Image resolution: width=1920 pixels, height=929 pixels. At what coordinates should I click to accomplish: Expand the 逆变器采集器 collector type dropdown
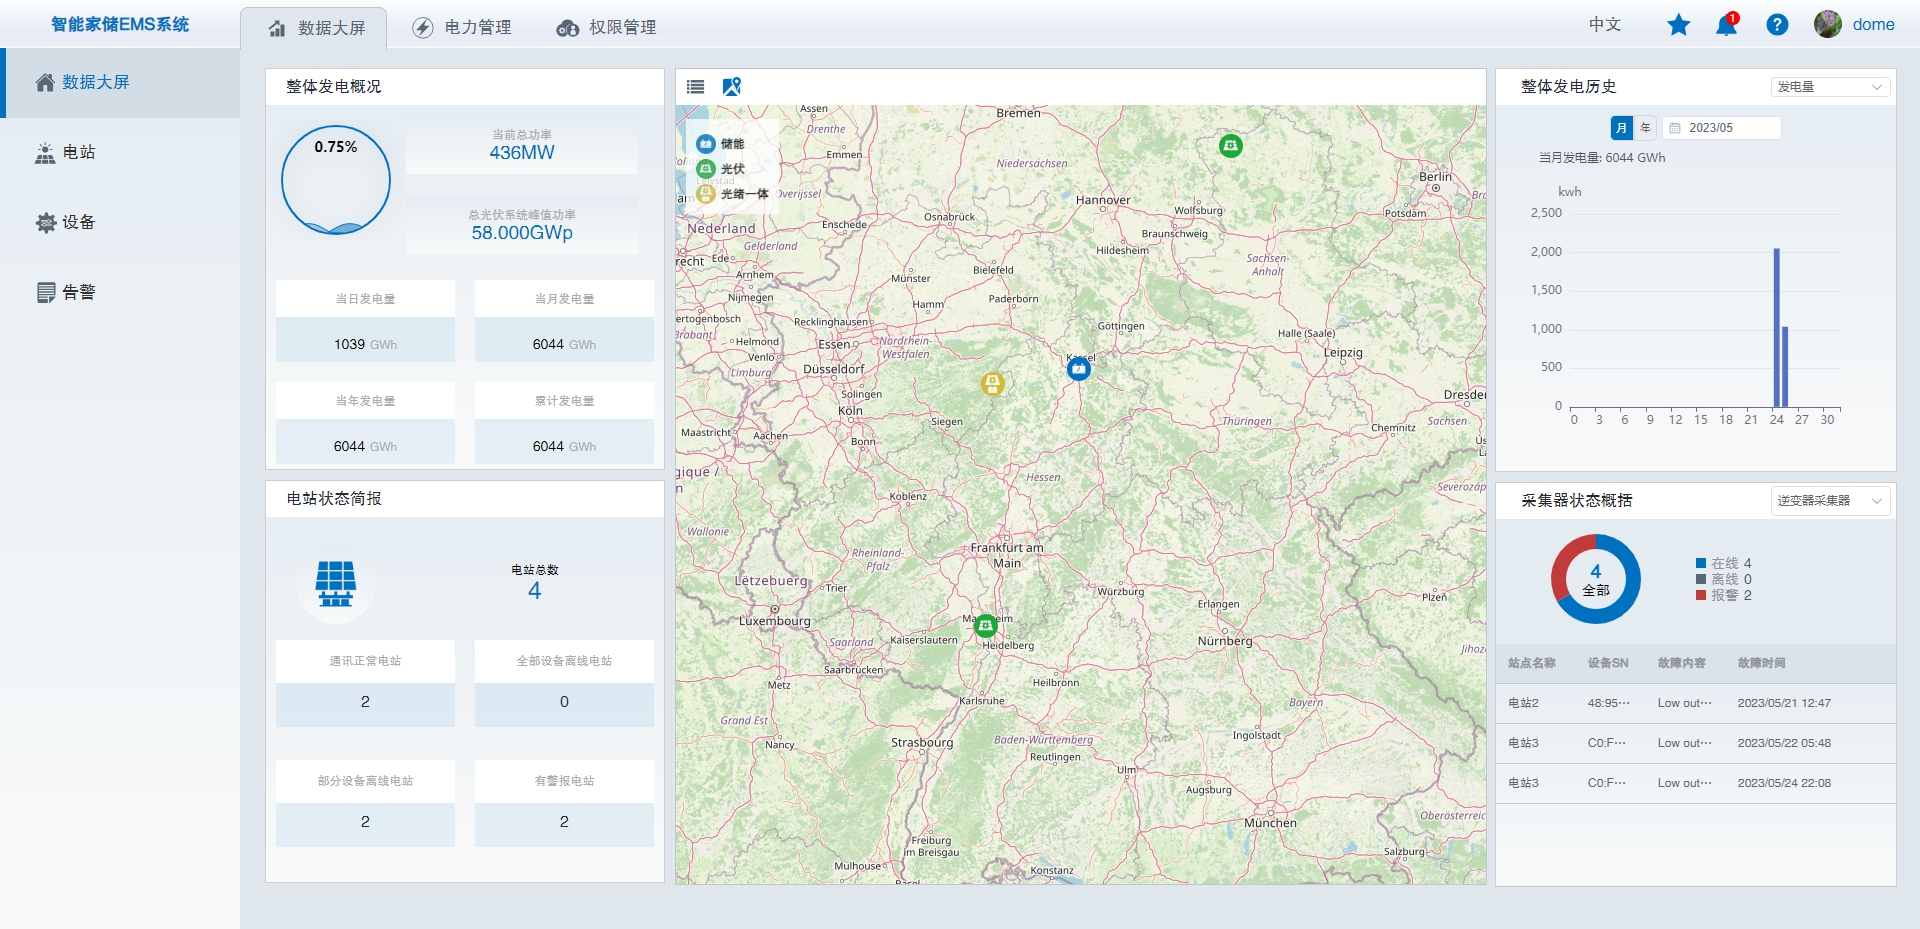(x=1829, y=501)
